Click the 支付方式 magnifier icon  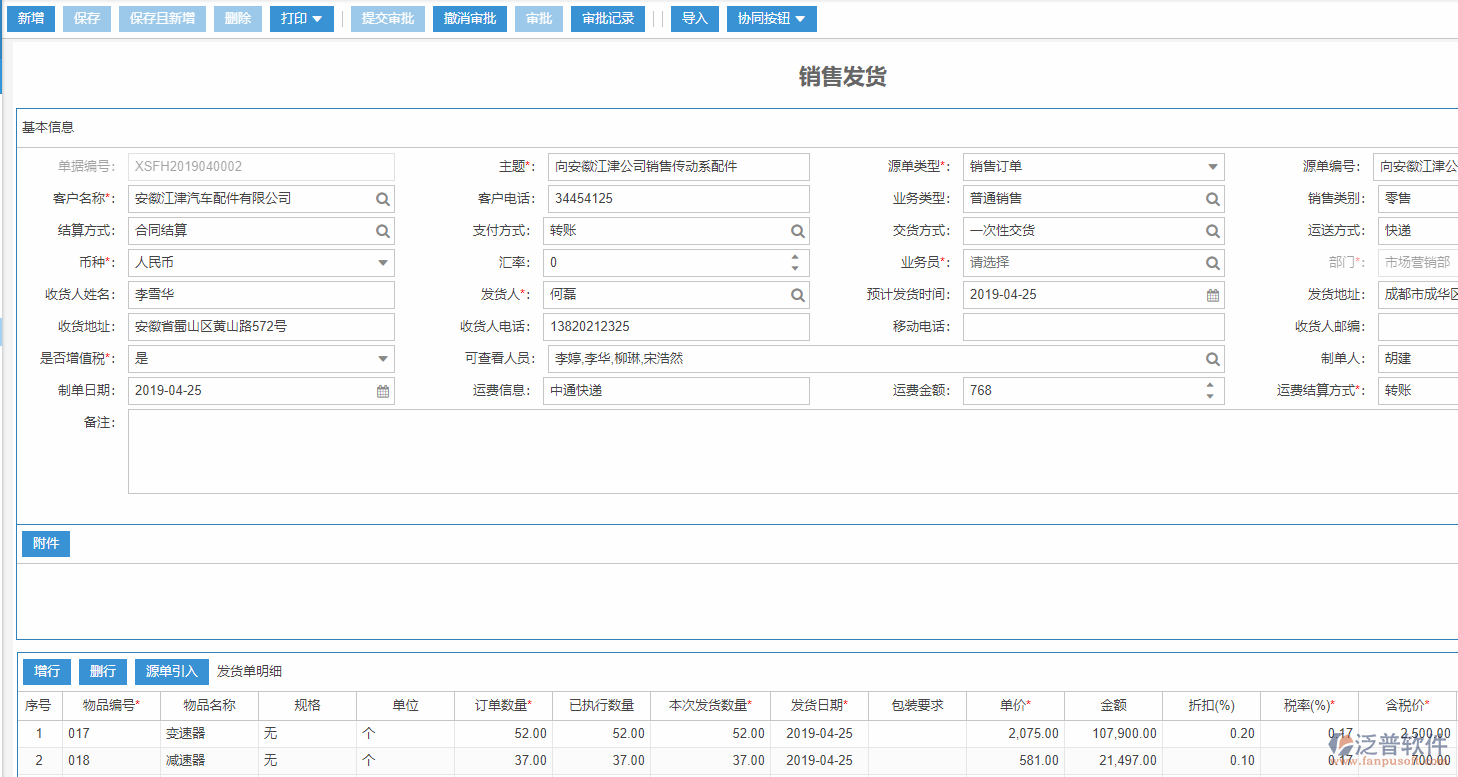[x=796, y=230]
